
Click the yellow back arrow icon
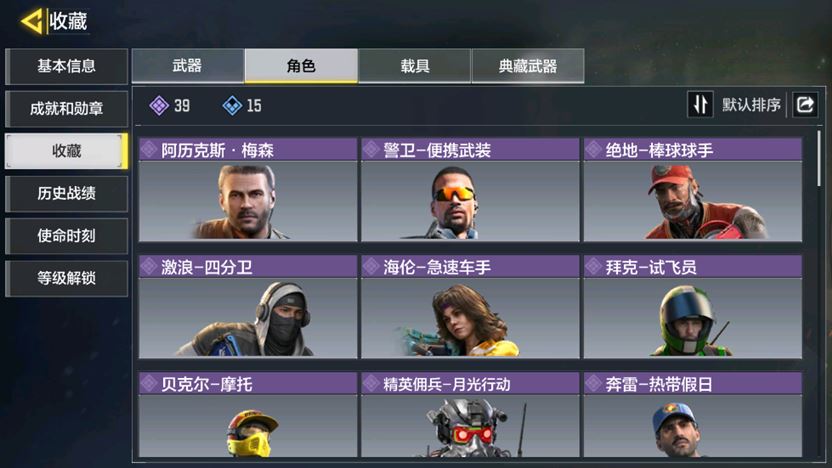point(32,22)
